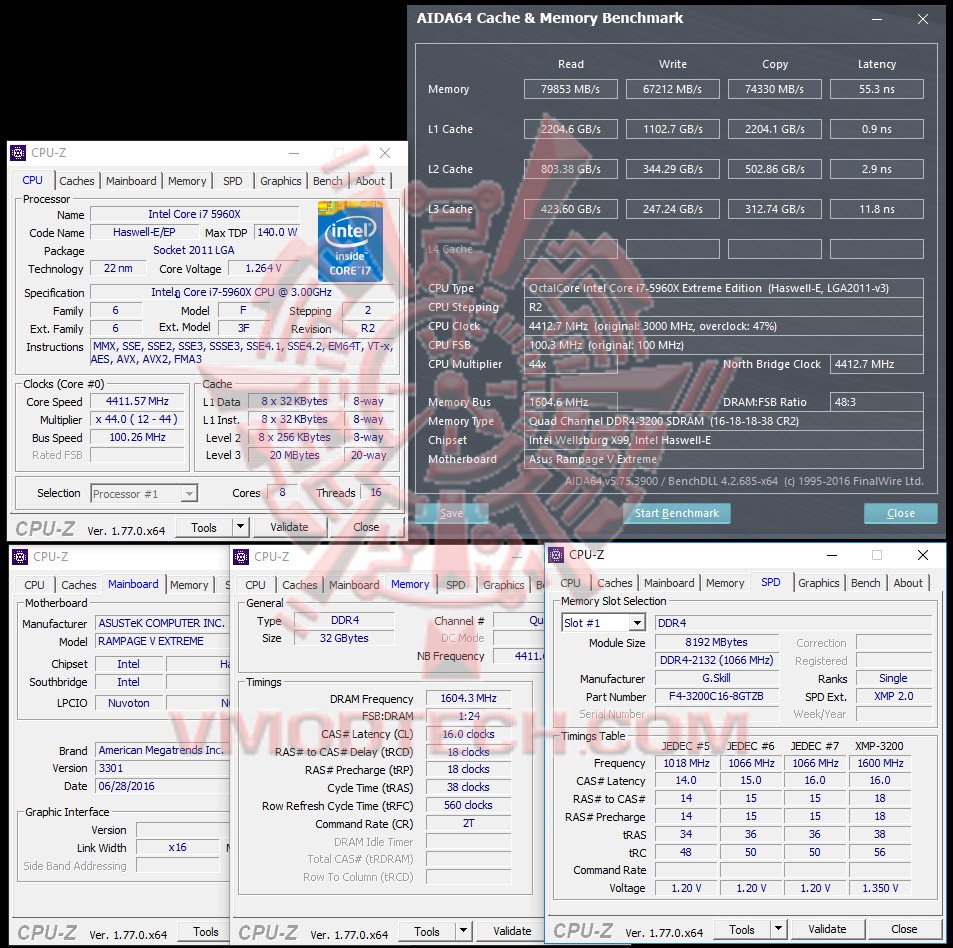Open the Tools dropdown arrow in the CPU tab window
Screen dimensions: 953x948
tap(241, 527)
